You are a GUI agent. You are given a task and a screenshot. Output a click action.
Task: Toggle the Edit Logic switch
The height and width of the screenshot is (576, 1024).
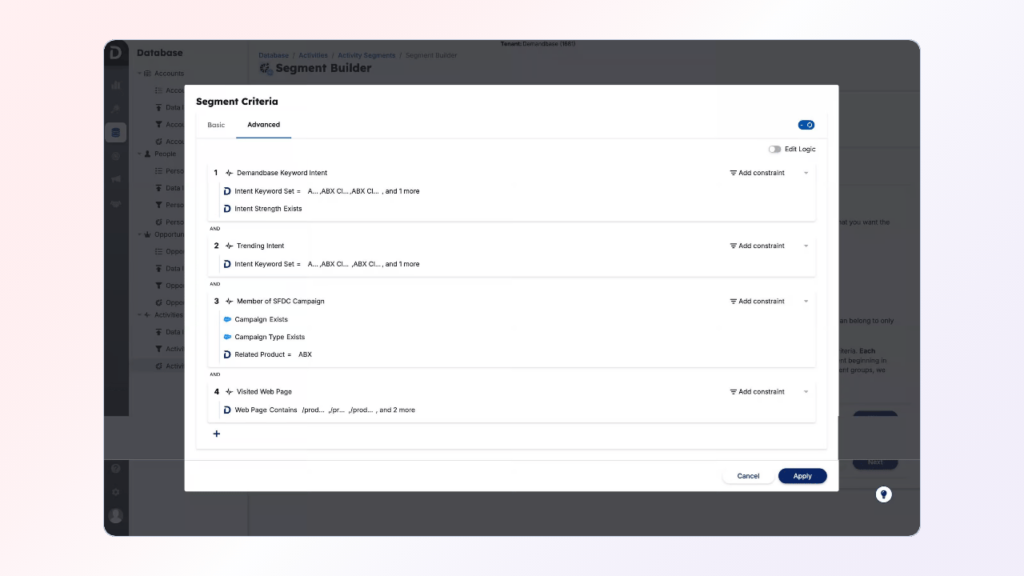[775, 149]
